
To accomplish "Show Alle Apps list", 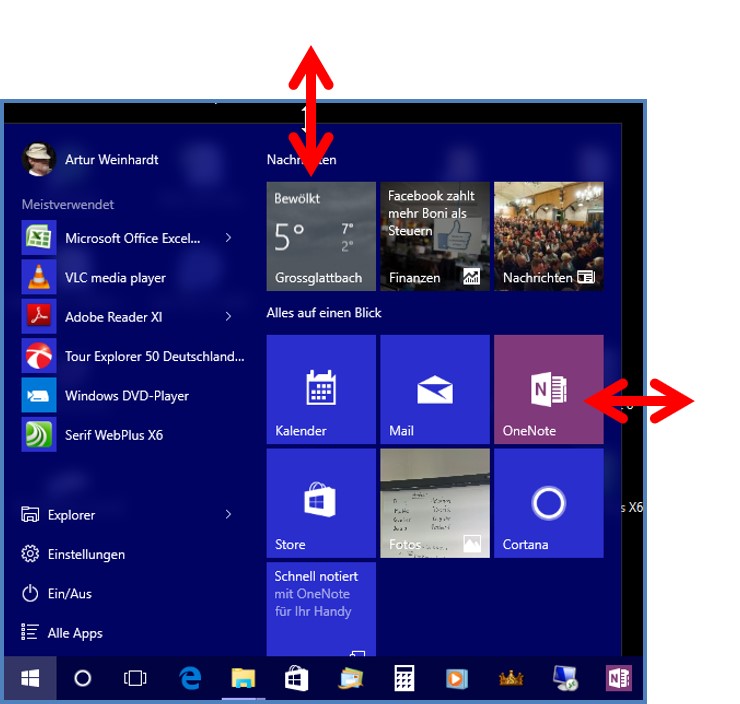I will [x=62, y=633].
